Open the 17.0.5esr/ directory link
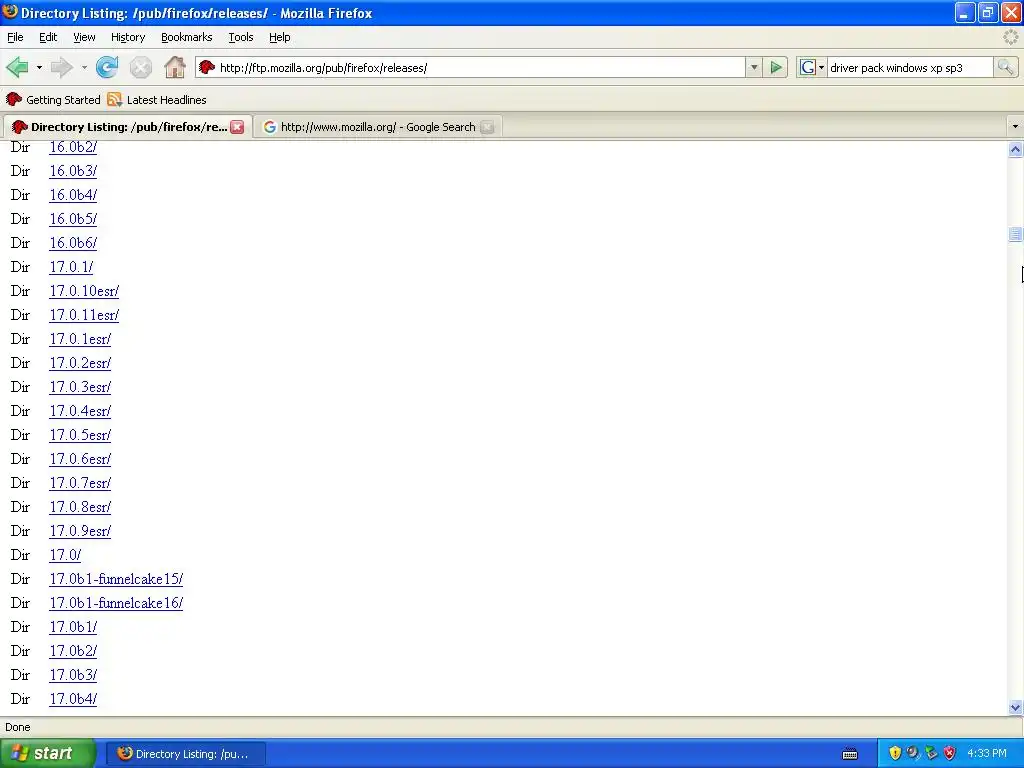The width and height of the screenshot is (1024, 768). click(80, 435)
